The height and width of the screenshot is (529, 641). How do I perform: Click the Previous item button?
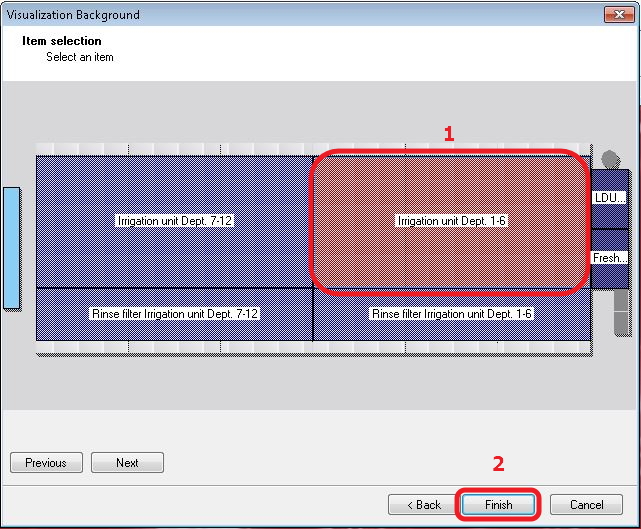click(x=46, y=462)
